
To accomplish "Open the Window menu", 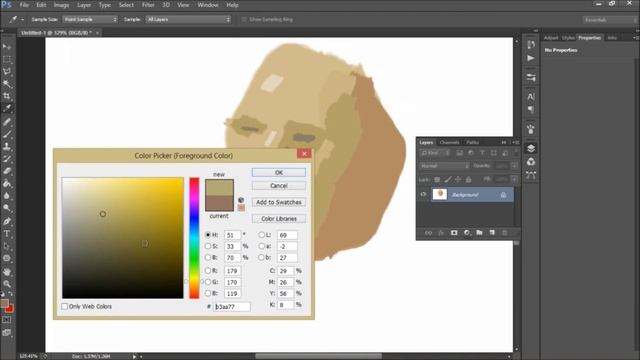I will 208,5.
